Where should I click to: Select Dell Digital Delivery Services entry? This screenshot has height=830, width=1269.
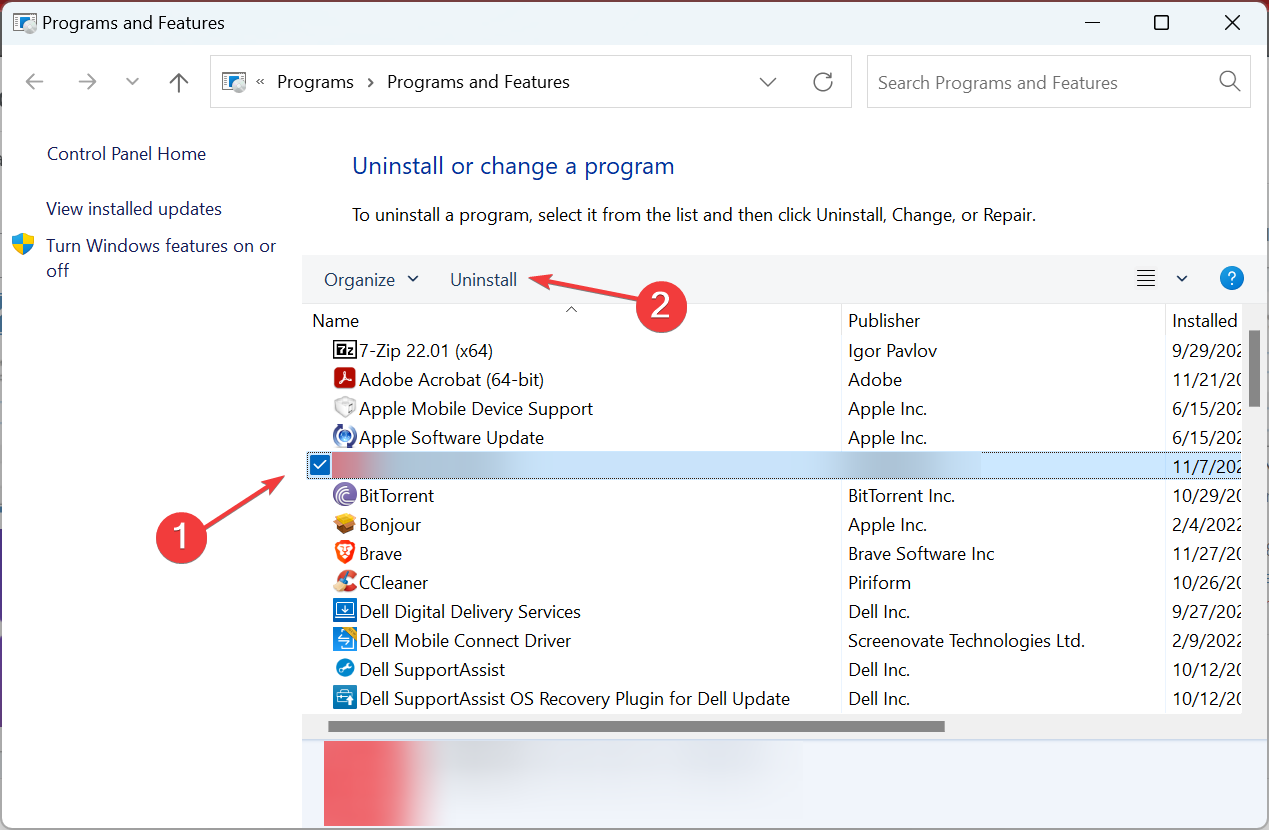click(x=470, y=611)
